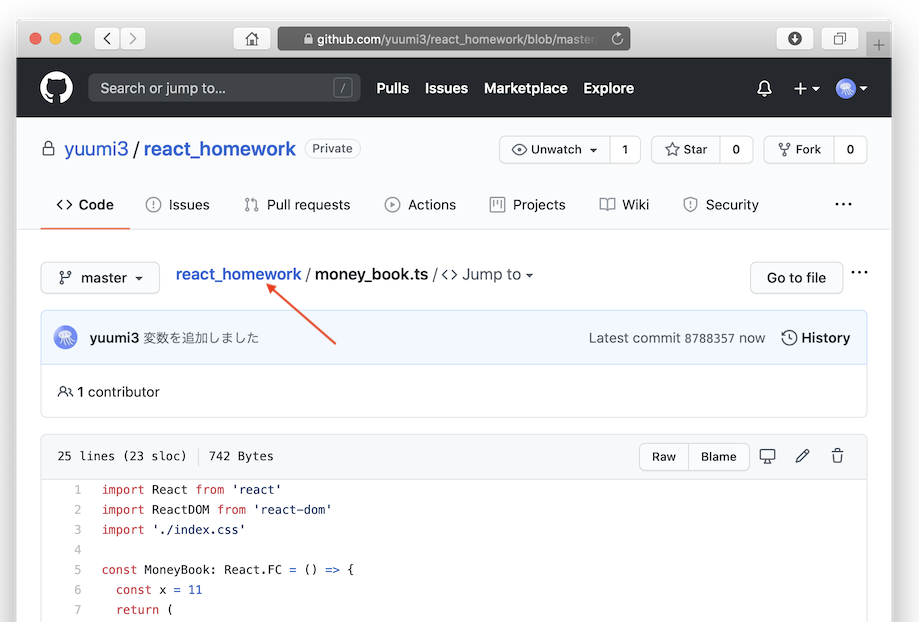Select the Actions tab
Viewport: 919px width, 622px height.
420,205
